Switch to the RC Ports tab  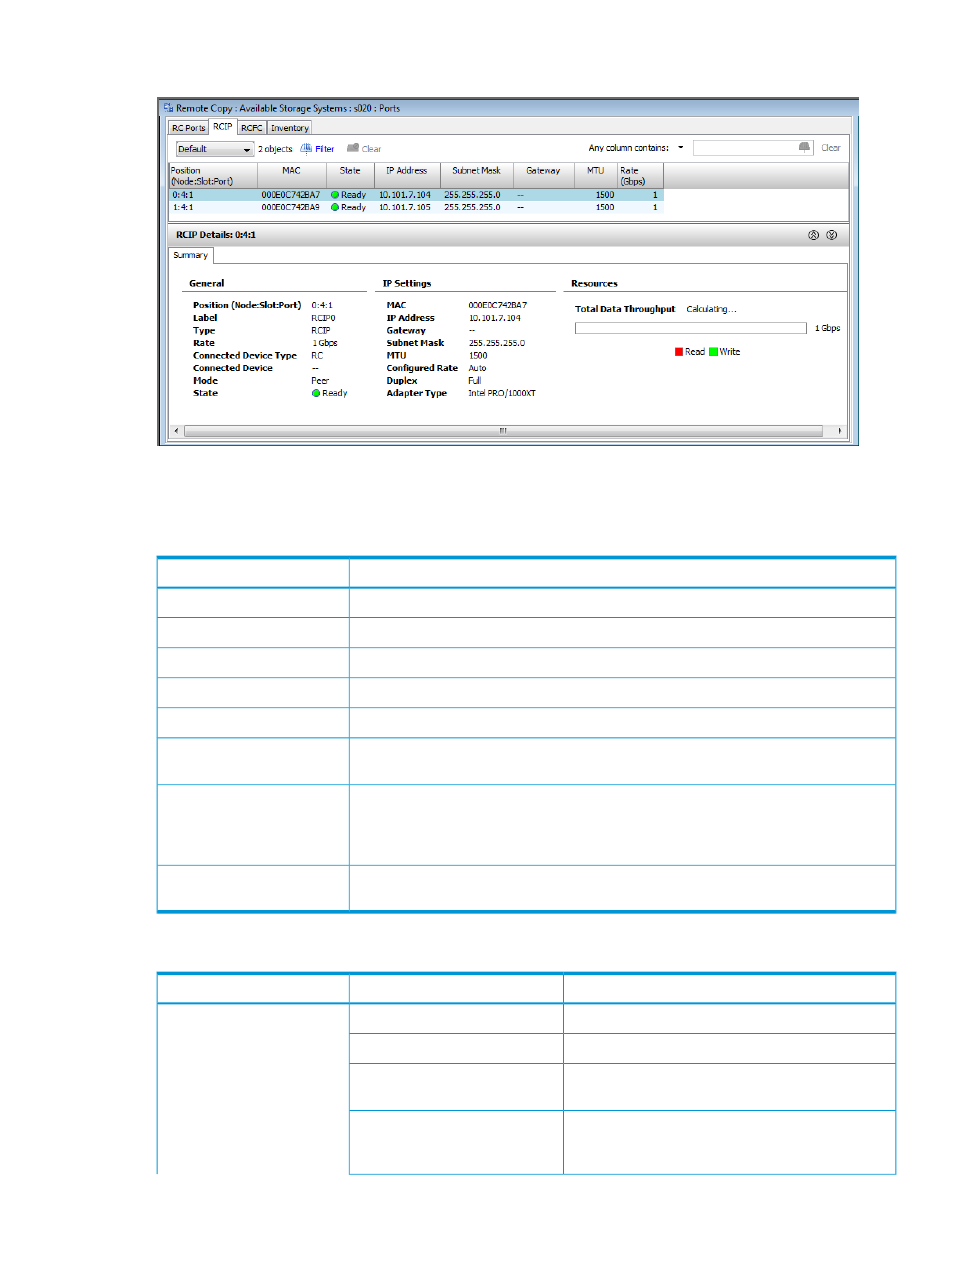coord(188,128)
